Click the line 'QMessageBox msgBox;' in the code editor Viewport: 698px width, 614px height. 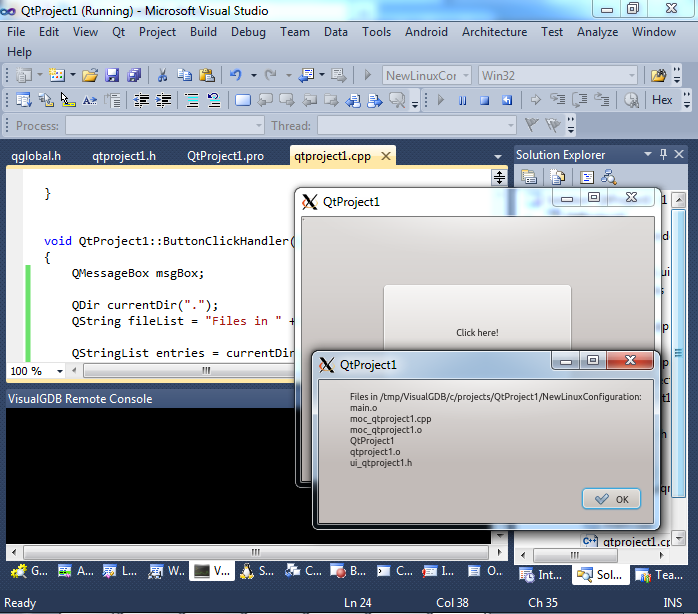(x=138, y=273)
